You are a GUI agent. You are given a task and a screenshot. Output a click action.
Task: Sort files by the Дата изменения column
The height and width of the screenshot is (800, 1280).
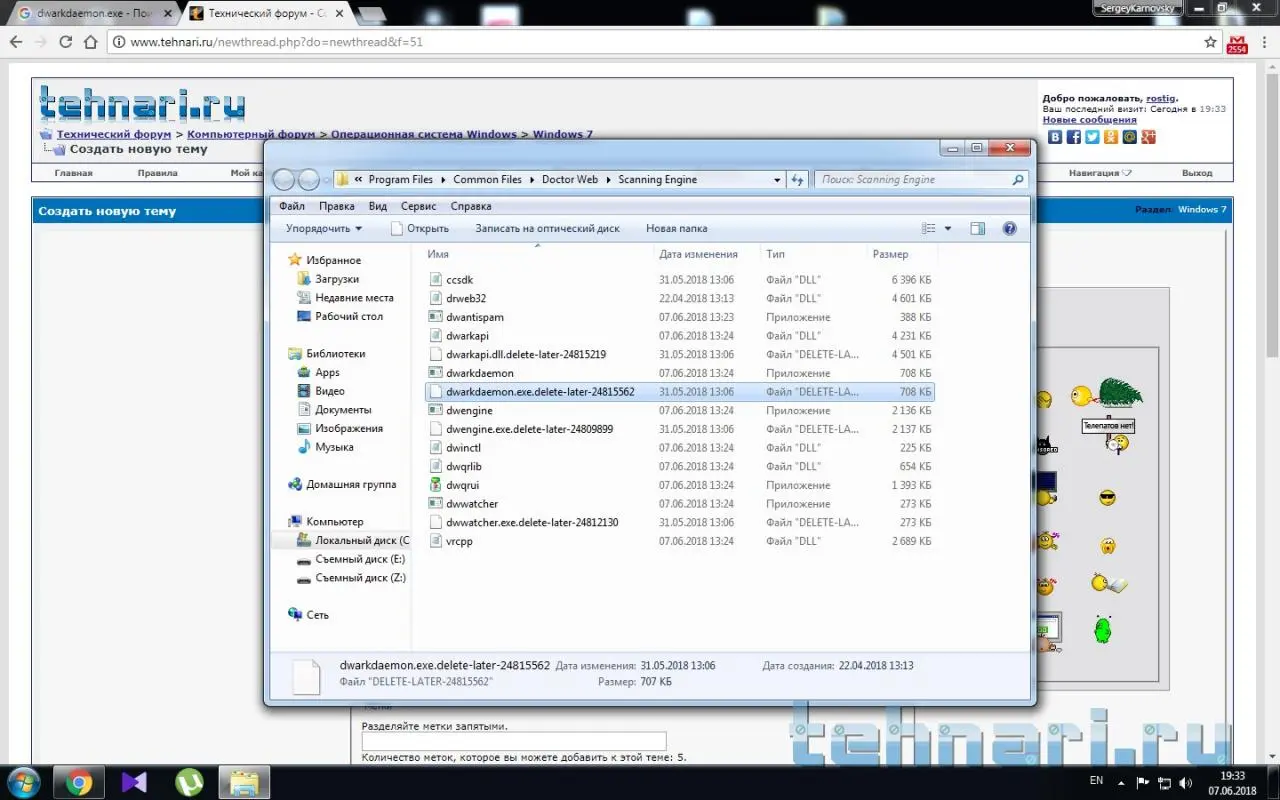pos(698,254)
